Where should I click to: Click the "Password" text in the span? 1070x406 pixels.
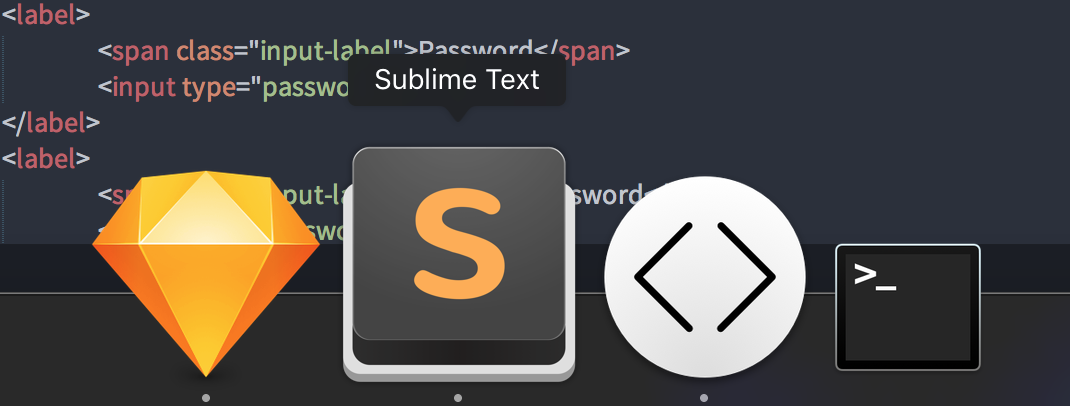[475, 50]
